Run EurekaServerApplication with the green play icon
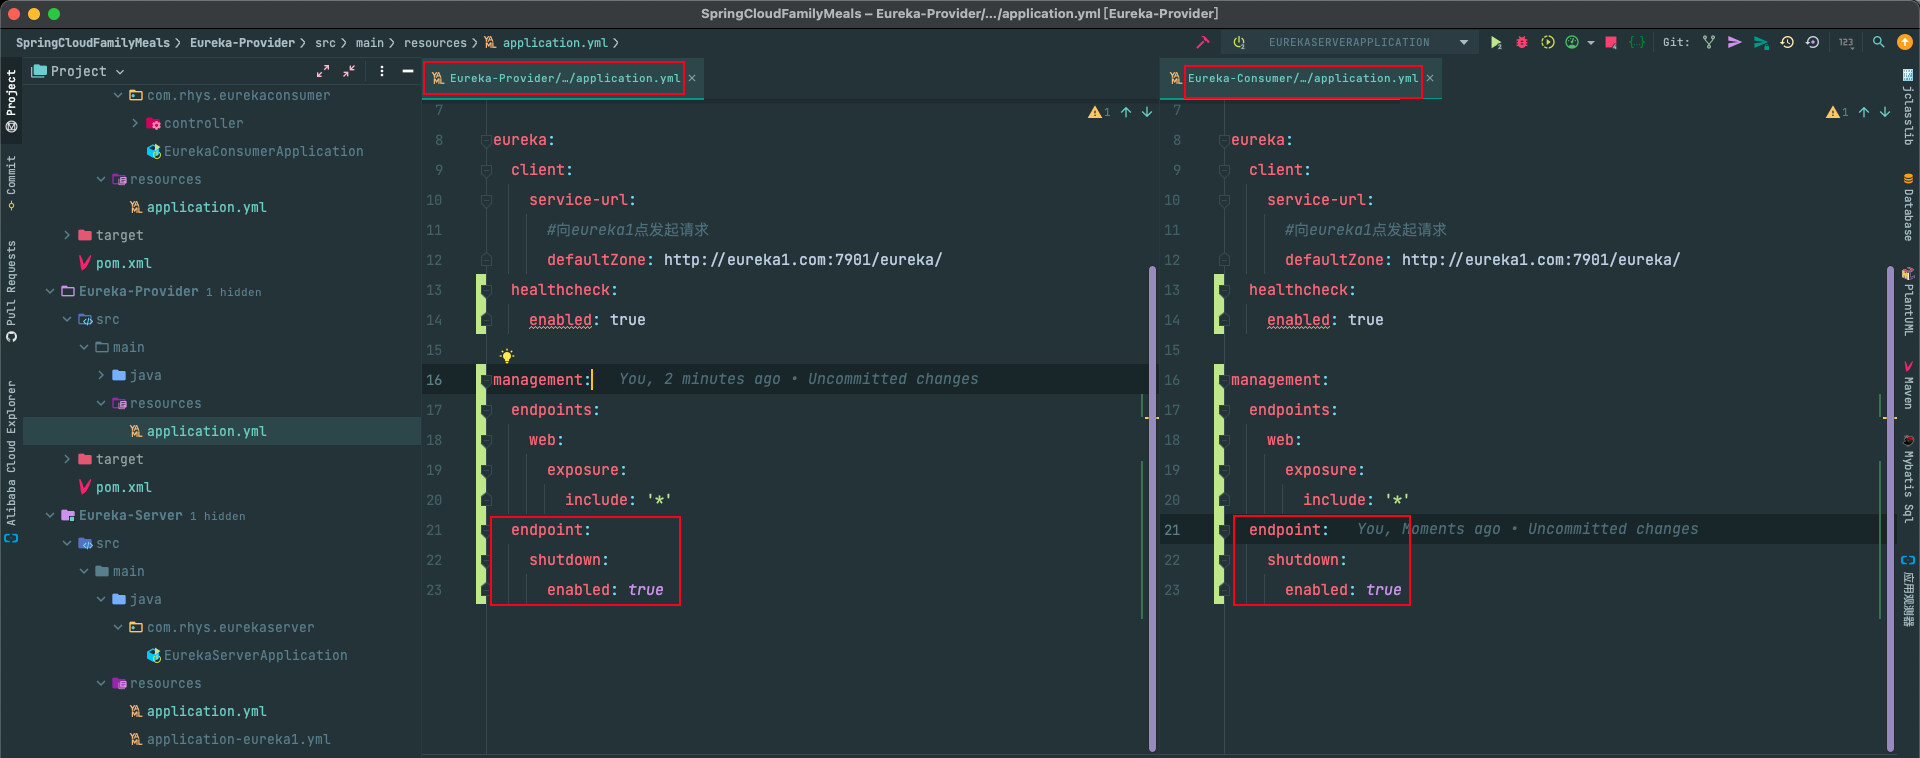This screenshot has width=1920, height=758. [x=1496, y=42]
